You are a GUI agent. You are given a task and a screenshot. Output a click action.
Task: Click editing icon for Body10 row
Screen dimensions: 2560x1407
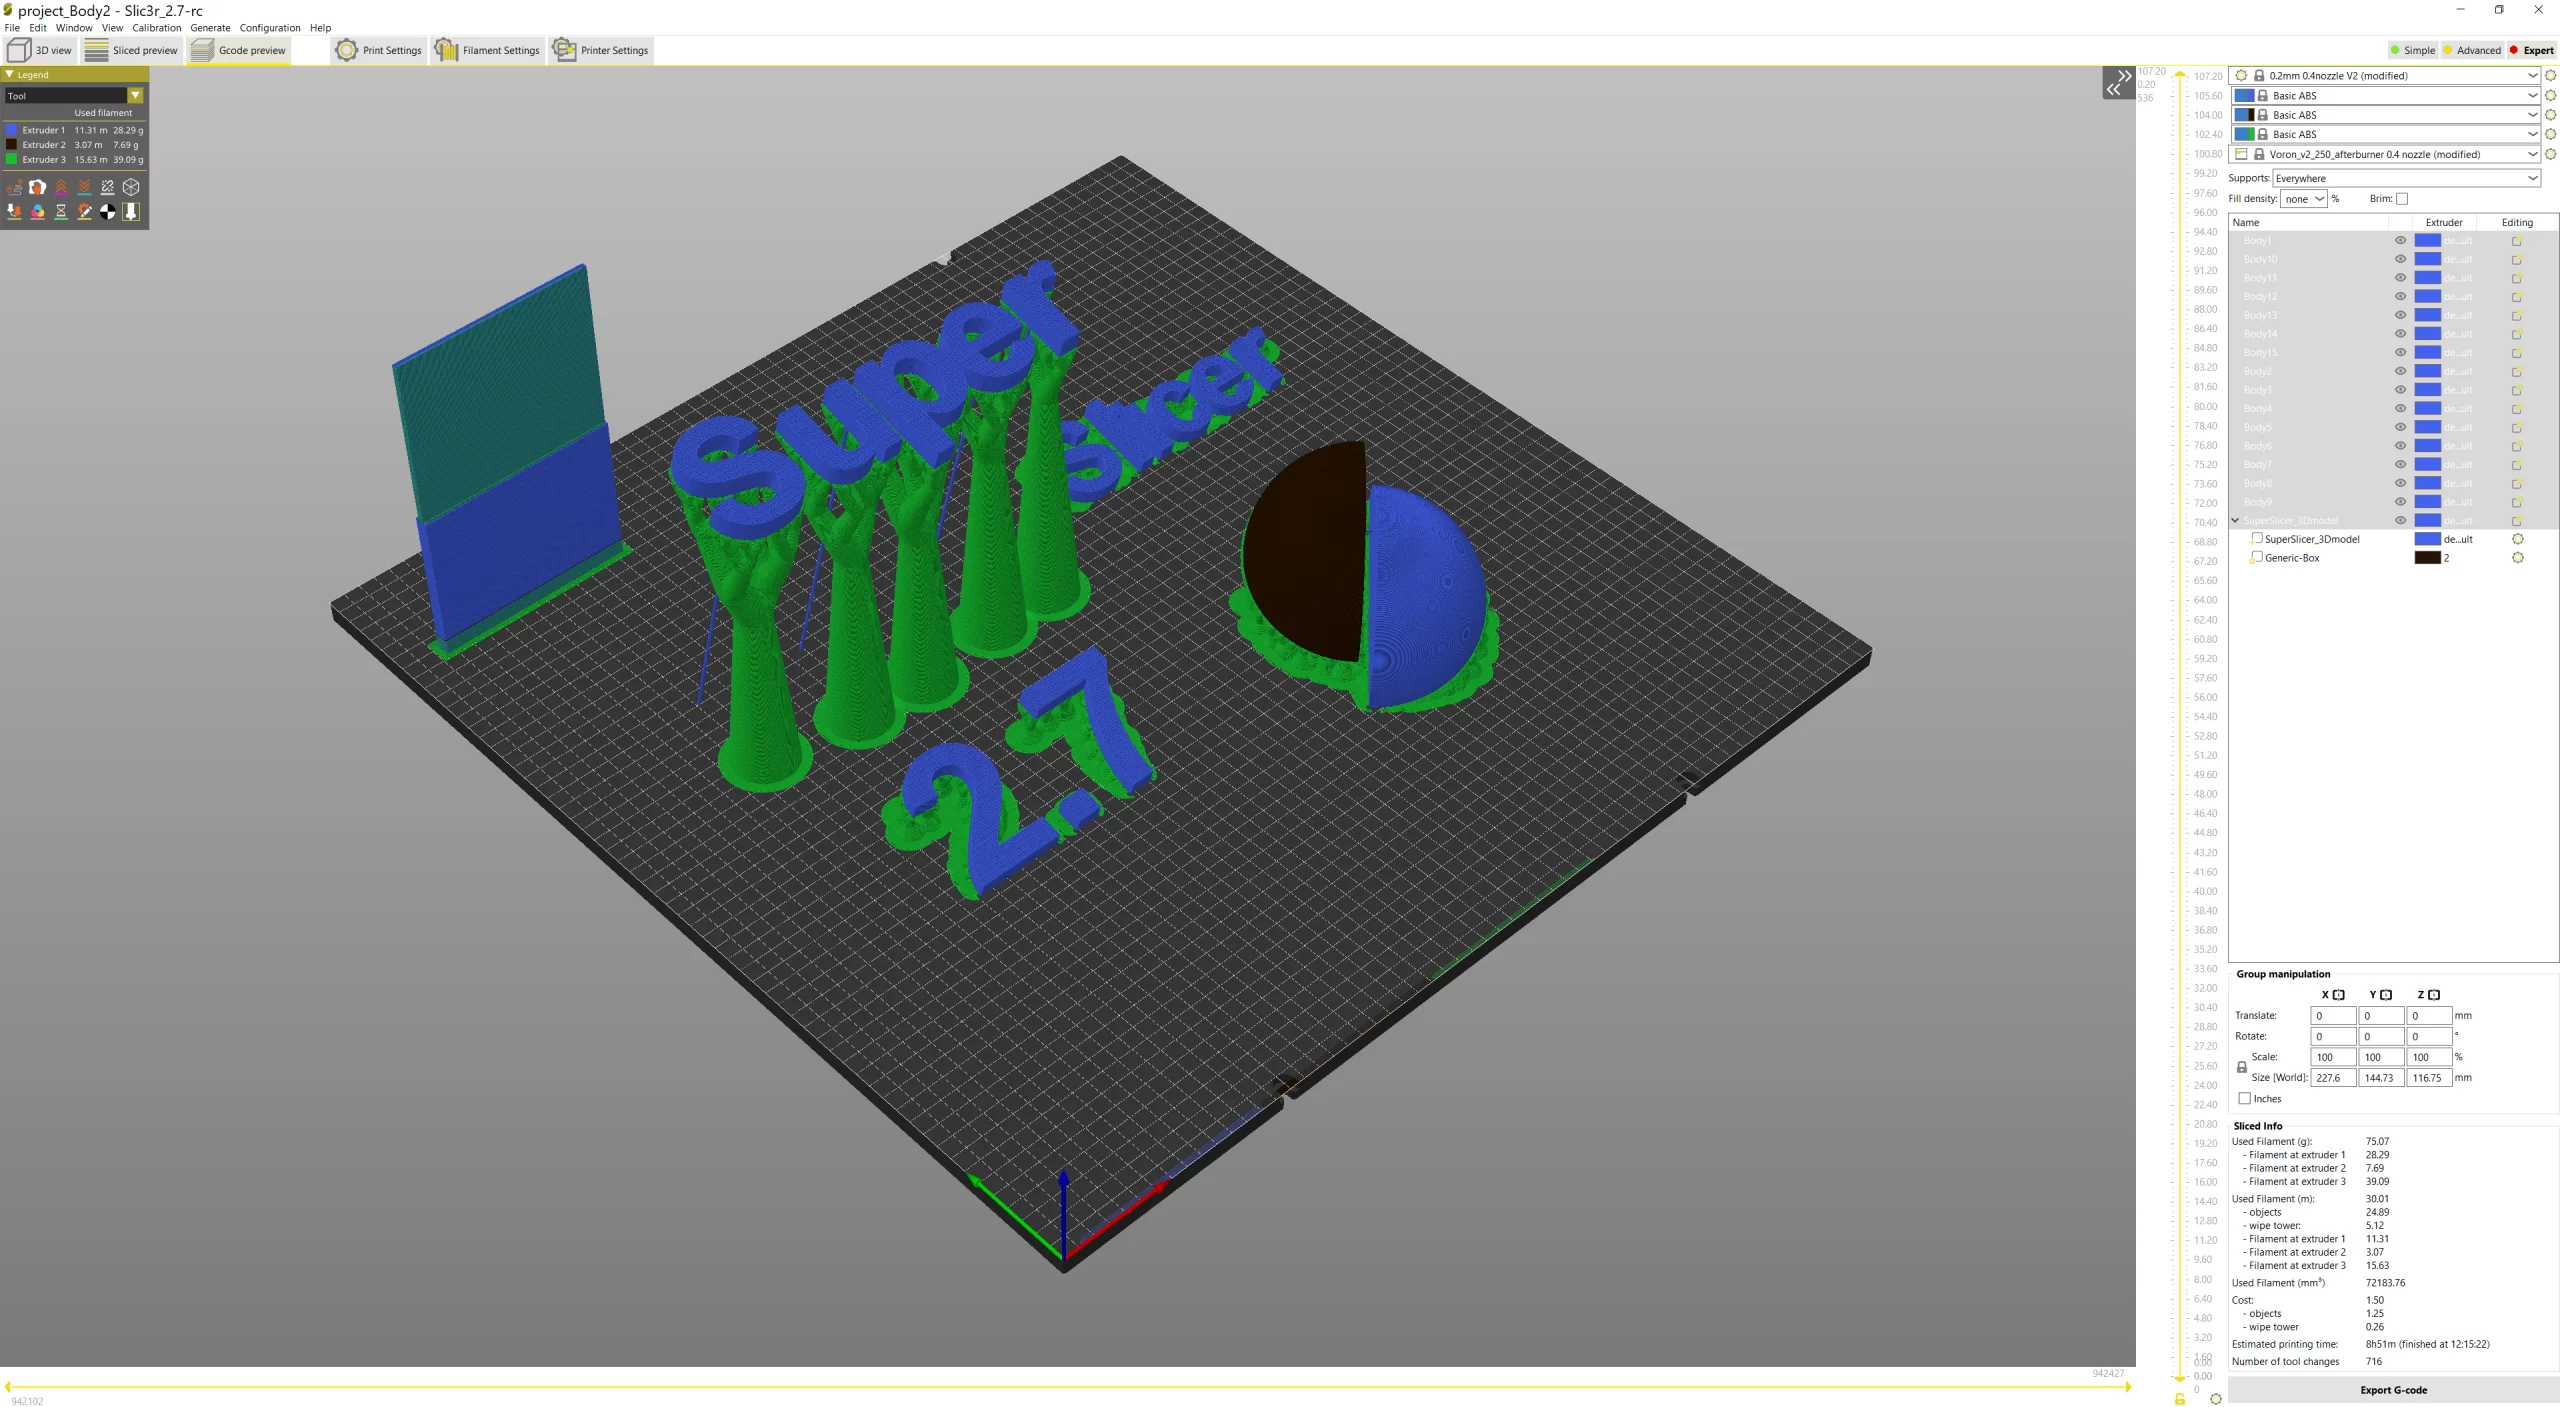pos(2517,259)
